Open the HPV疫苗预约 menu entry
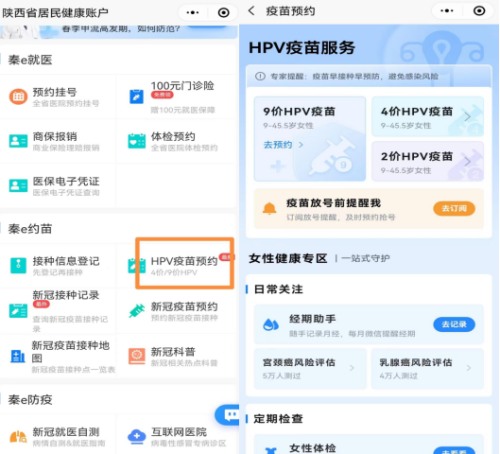500x454 pixels. [x=184, y=263]
